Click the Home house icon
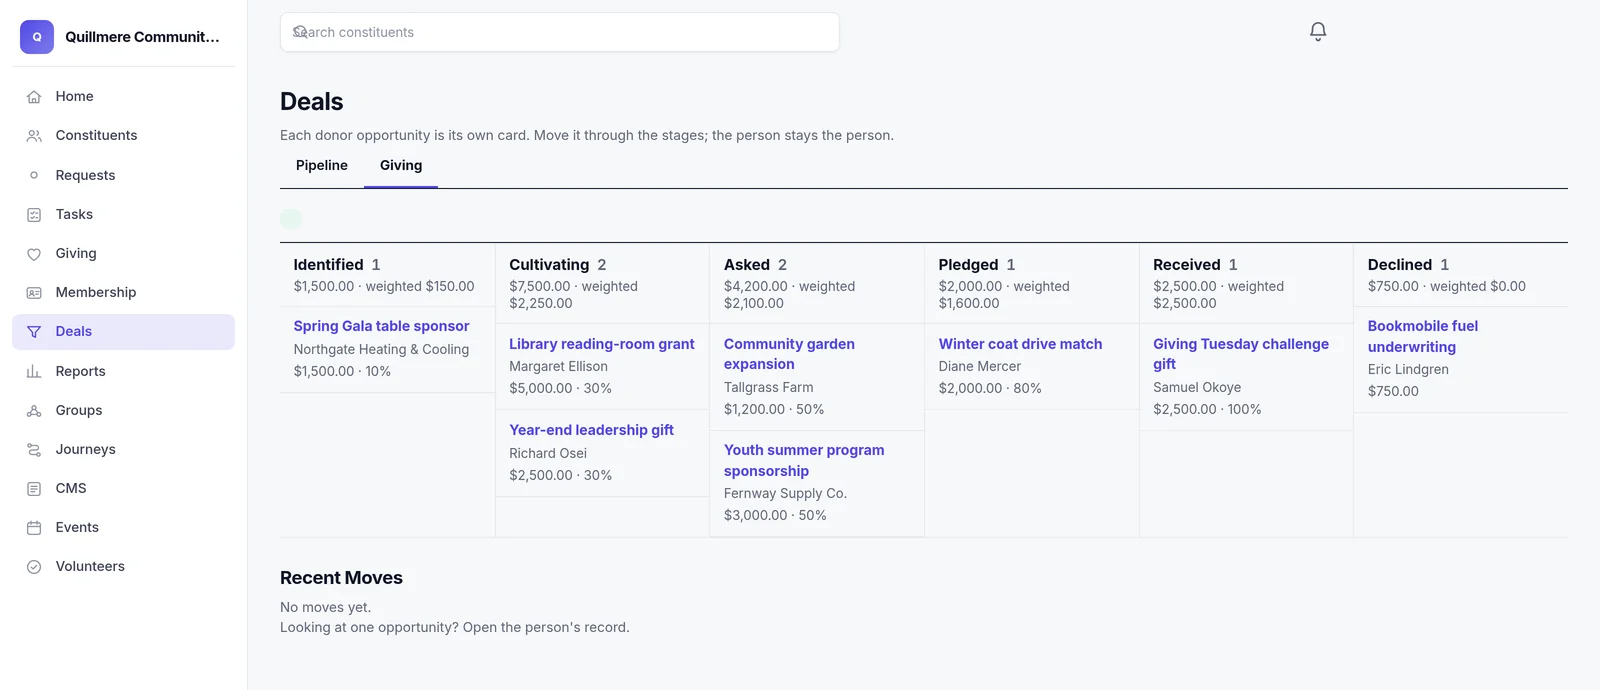This screenshot has height=690, width=1600. coord(34,97)
